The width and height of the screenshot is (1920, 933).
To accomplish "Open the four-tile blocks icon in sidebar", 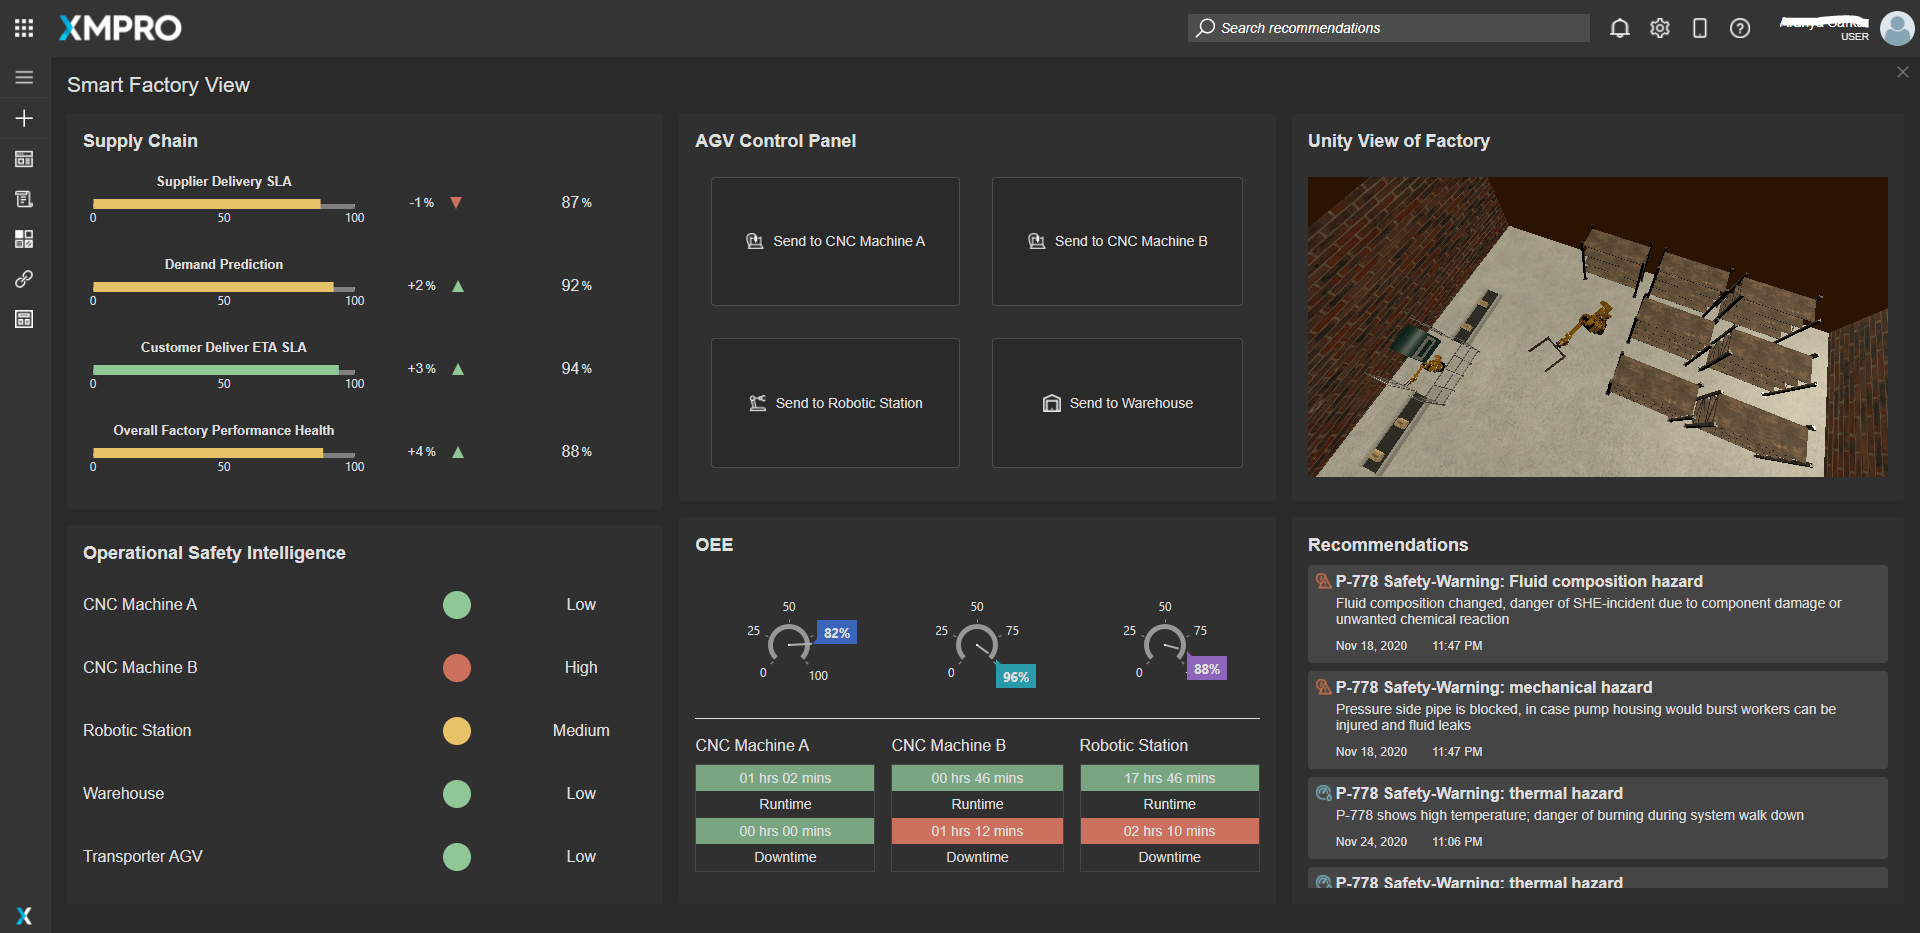I will (24, 239).
